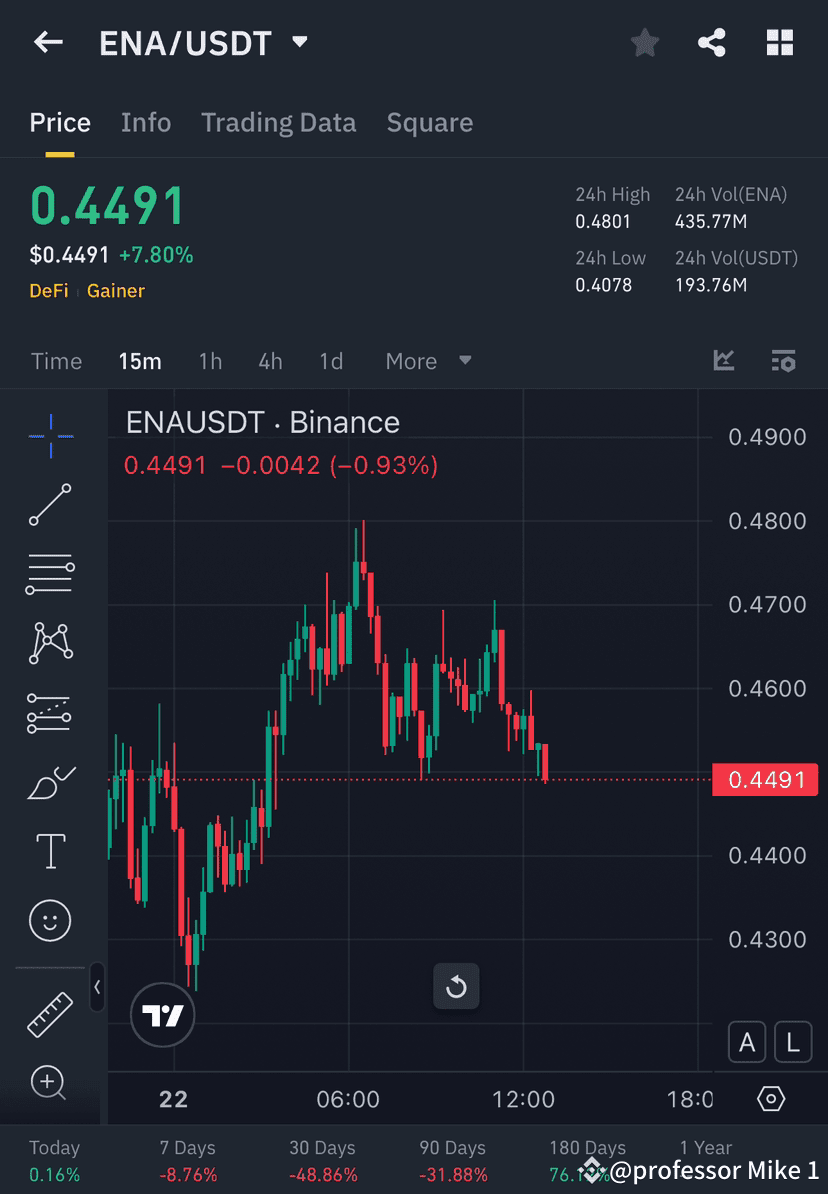The height and width of the screenshot is (1194, 828).
Task: Select the ruler measure tool
Action: [x=50, y=1013]
